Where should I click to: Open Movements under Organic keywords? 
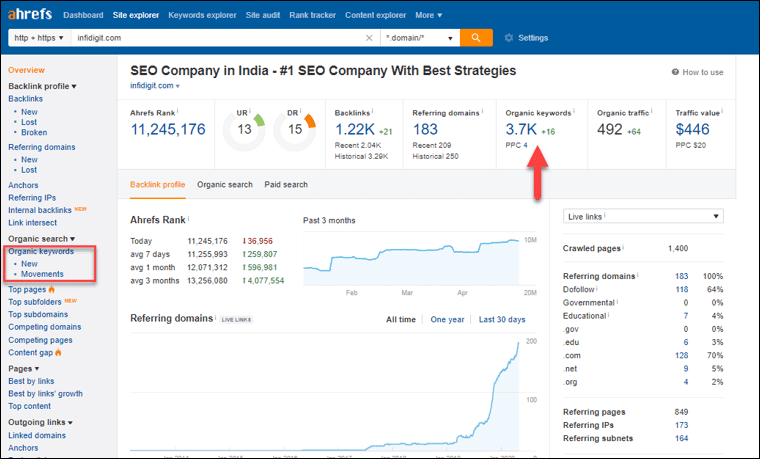[42, 274]
